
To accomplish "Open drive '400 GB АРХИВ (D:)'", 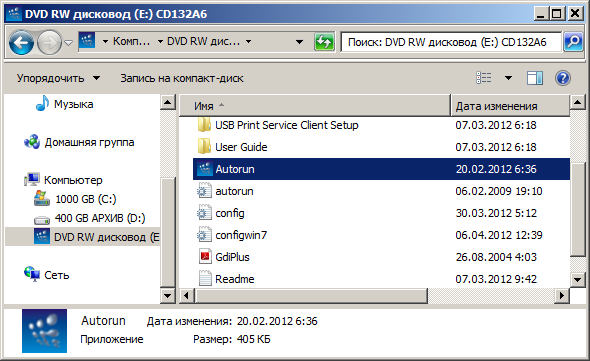I will (100, 218).
